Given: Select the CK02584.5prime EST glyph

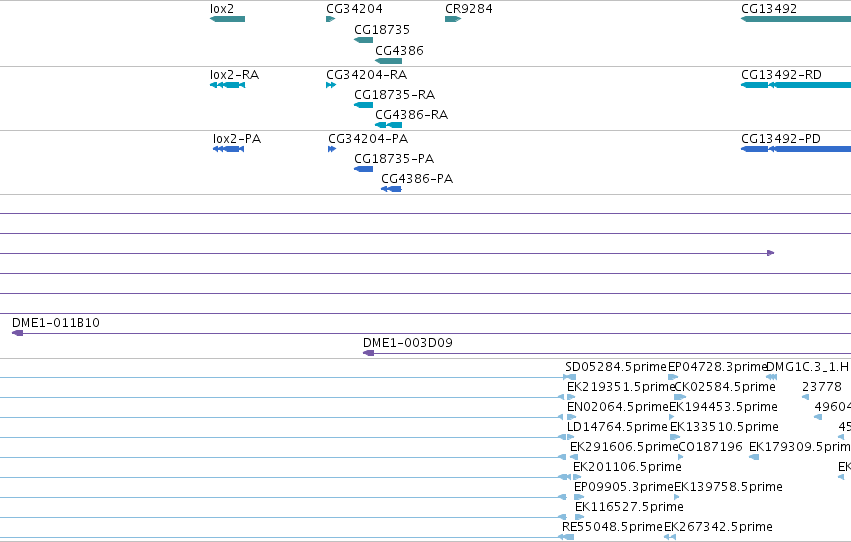Looking at the screenshot, I should pos(679,397).
